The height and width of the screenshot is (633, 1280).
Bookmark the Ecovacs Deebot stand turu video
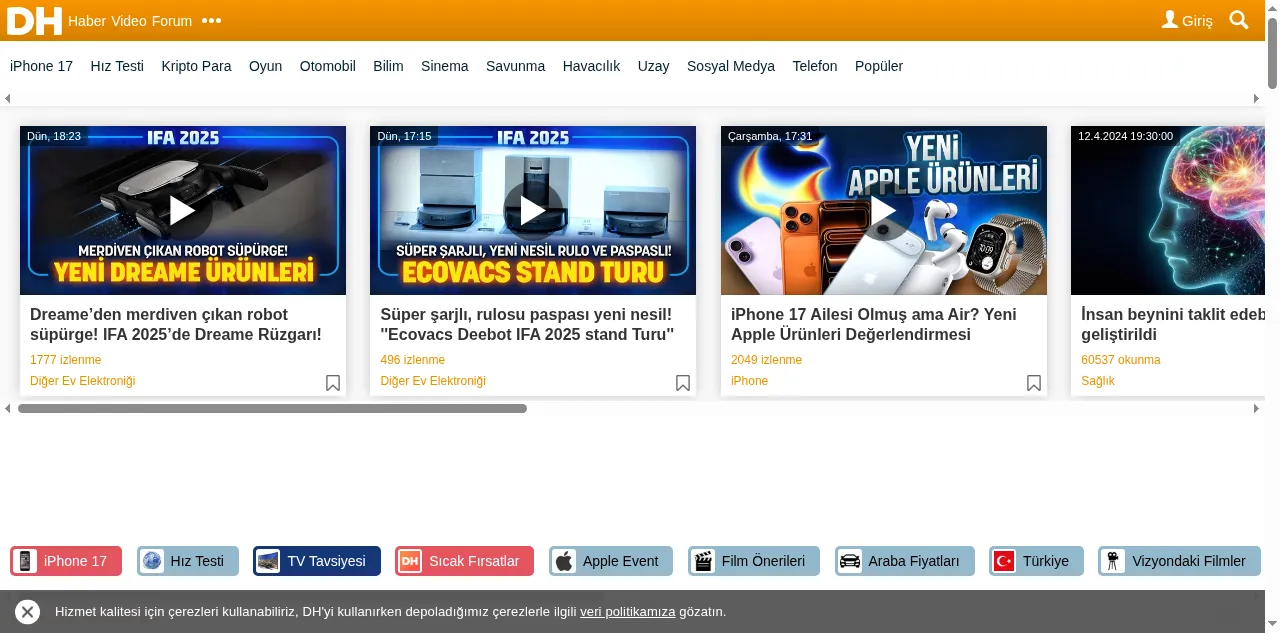(x=683, y=383)
